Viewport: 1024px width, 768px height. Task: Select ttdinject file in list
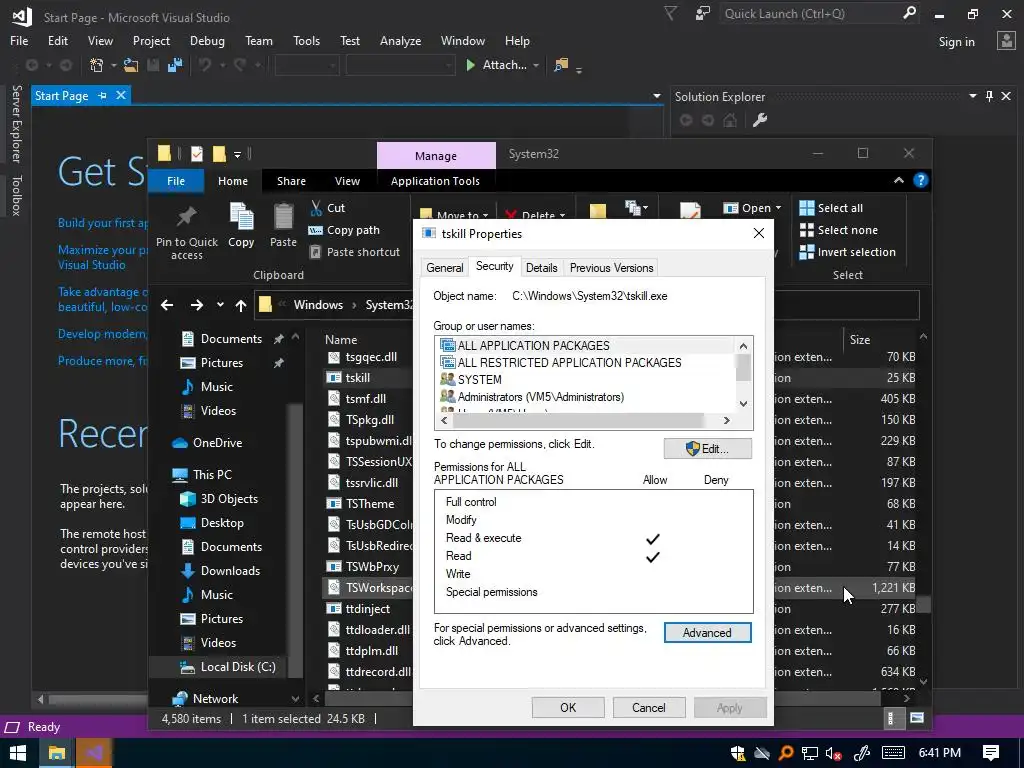click(x=367, y=609)
